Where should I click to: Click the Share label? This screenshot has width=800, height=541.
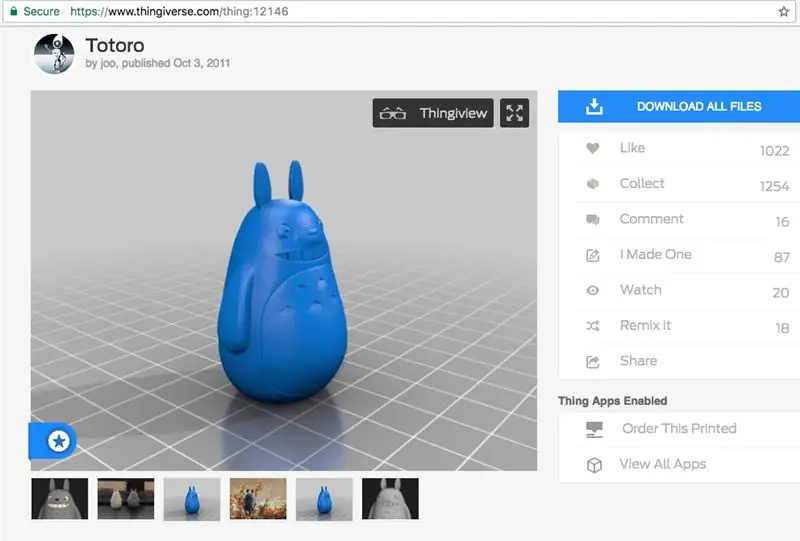click(638, 360)
